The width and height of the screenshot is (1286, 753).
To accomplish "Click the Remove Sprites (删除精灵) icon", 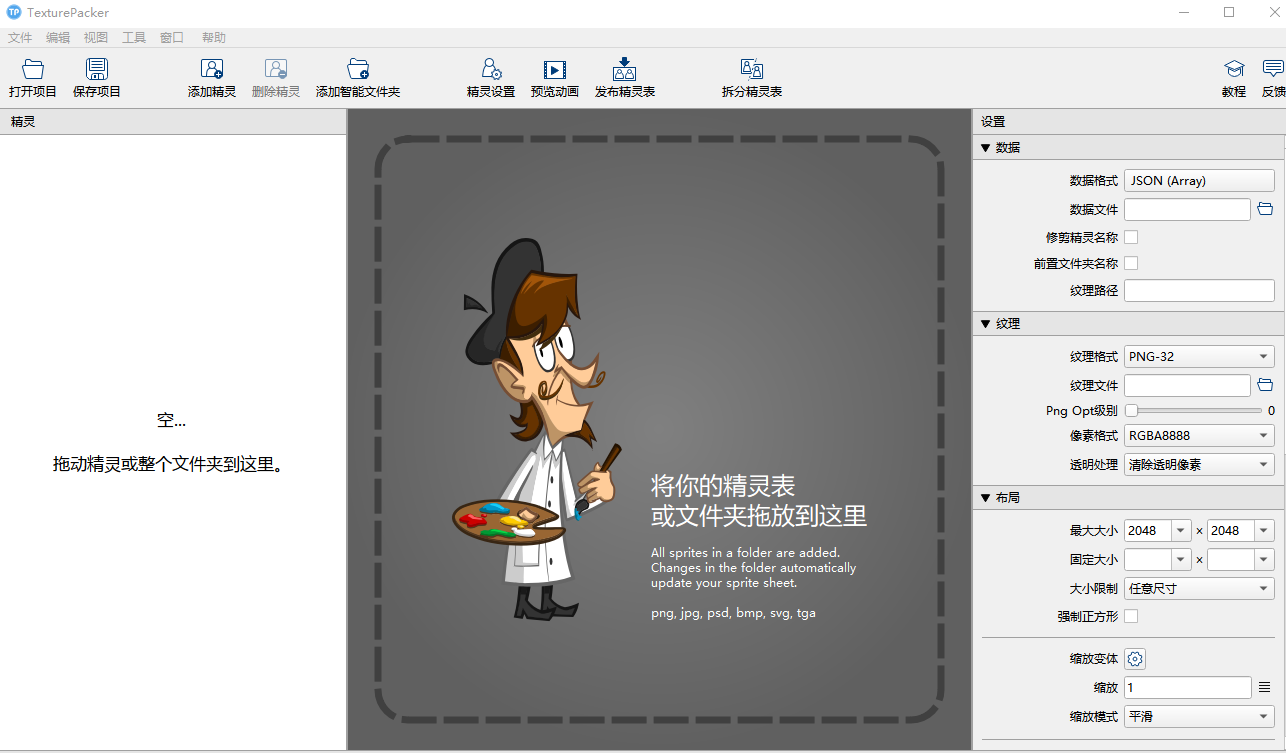I will point(276,69).
